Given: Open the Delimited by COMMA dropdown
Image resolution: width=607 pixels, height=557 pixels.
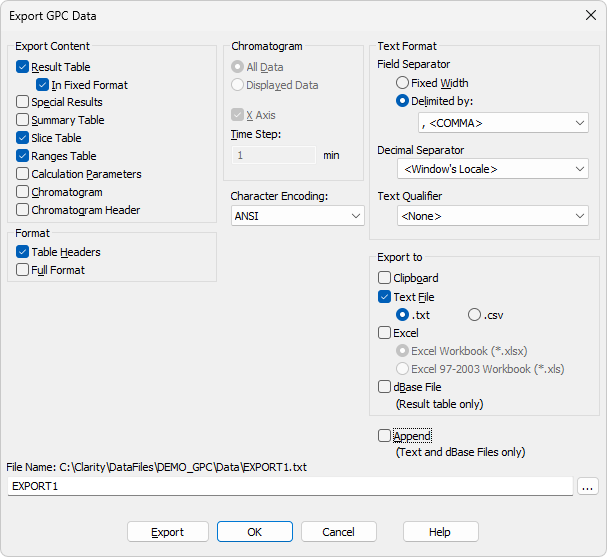Looking at the screenshot, I should pyautogui.click(x=503, y=123).
